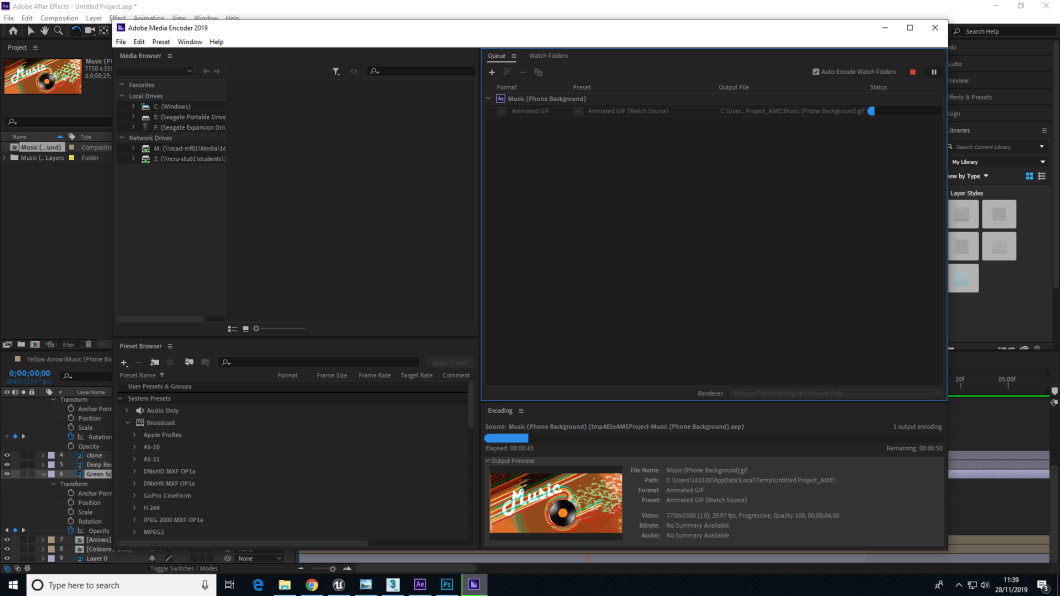
Task: Click the encoding progress bar
Action: click(x=713, y=439)
